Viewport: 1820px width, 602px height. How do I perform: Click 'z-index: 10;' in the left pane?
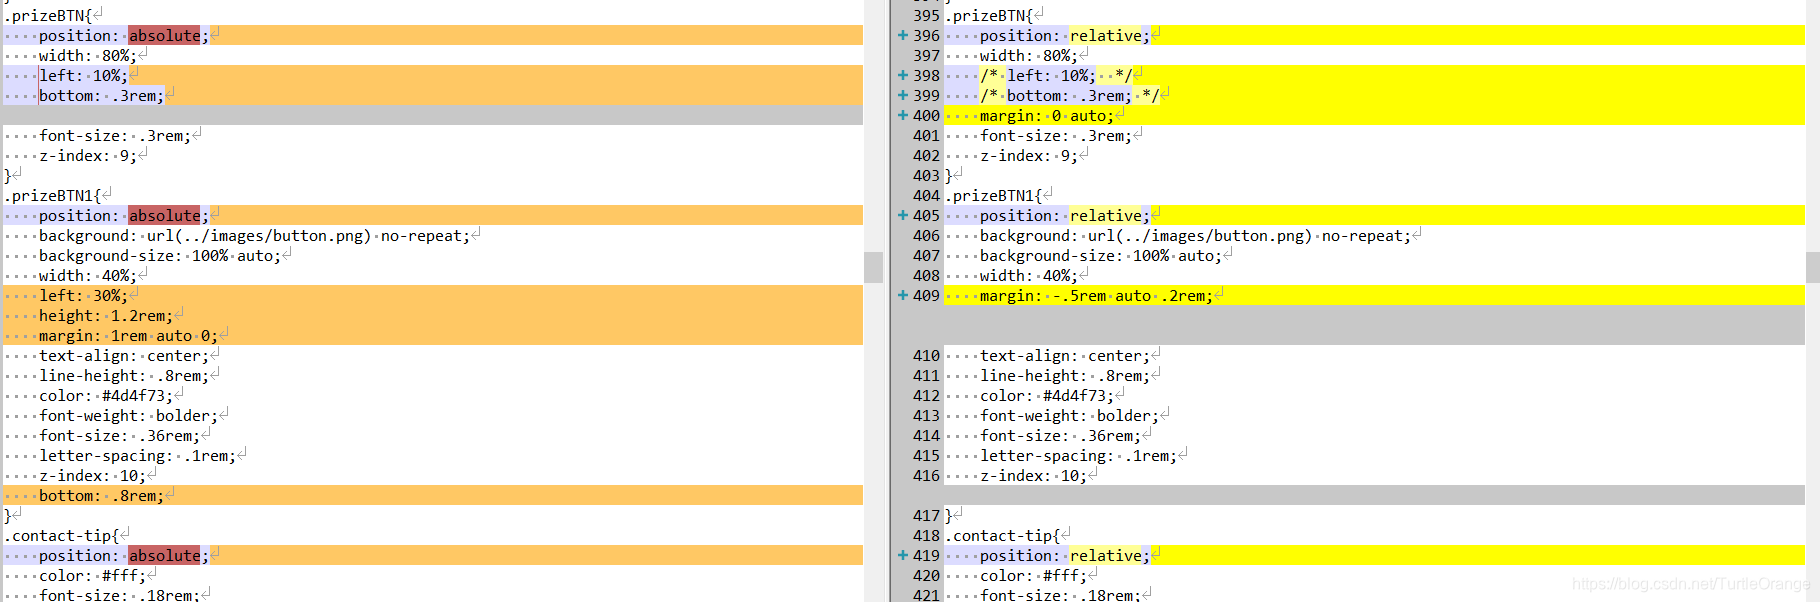92,475
